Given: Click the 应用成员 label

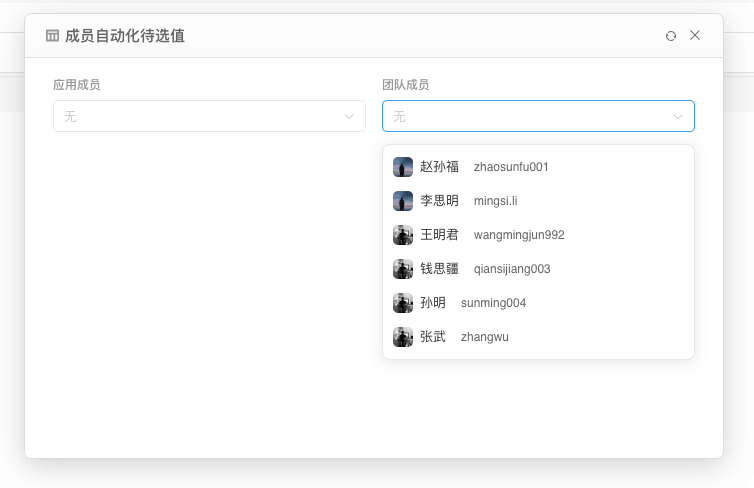Looking at the screenshot, I should [76, 85].
